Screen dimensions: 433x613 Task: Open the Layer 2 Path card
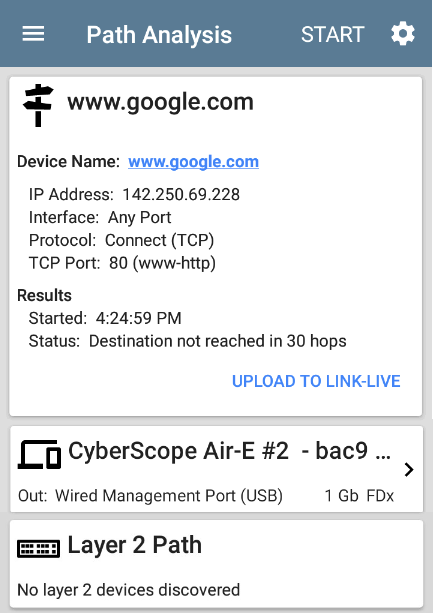click(x=216, y=564)
